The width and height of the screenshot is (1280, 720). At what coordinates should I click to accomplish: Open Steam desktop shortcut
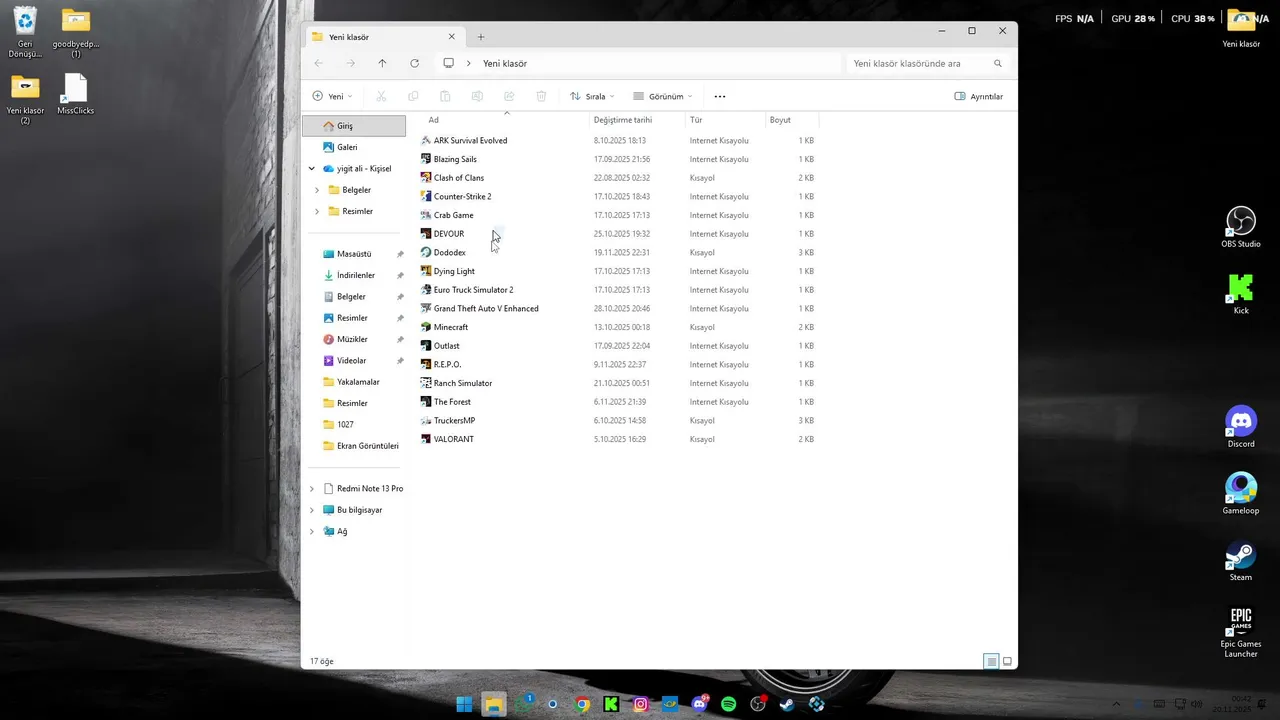click(1241, 561)
